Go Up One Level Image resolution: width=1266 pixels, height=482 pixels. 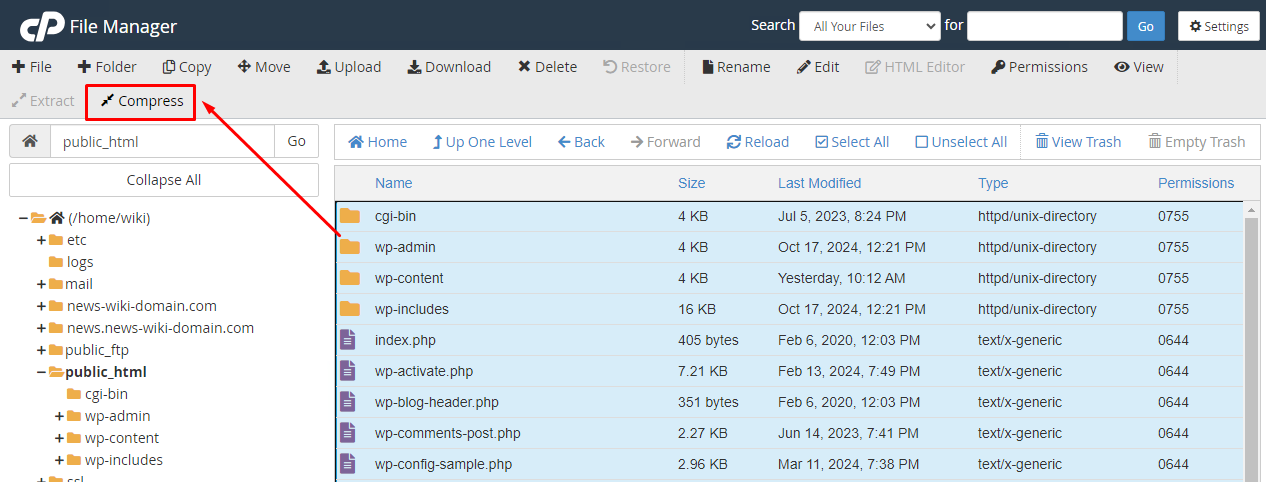point(482,142)
